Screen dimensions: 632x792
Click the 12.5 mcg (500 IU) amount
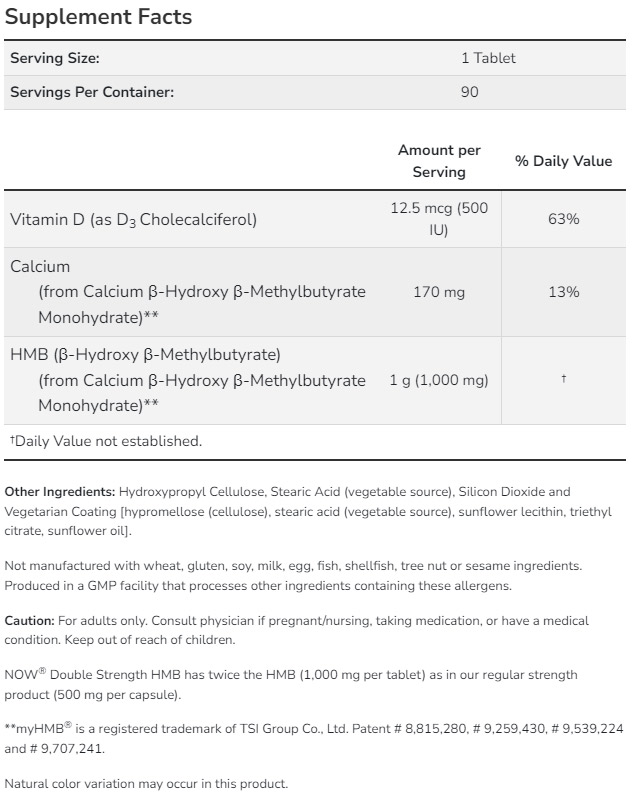(439, 219)
